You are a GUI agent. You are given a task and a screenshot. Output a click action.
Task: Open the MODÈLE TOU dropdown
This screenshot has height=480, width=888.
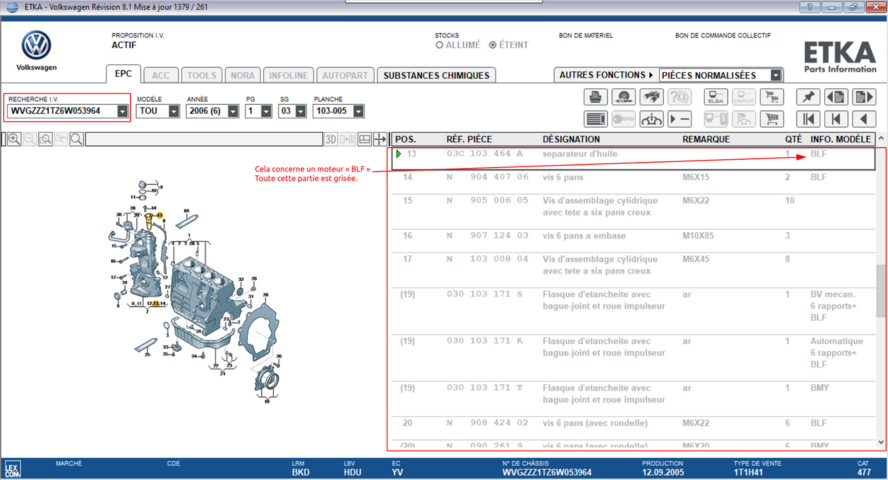pos(173,111)
